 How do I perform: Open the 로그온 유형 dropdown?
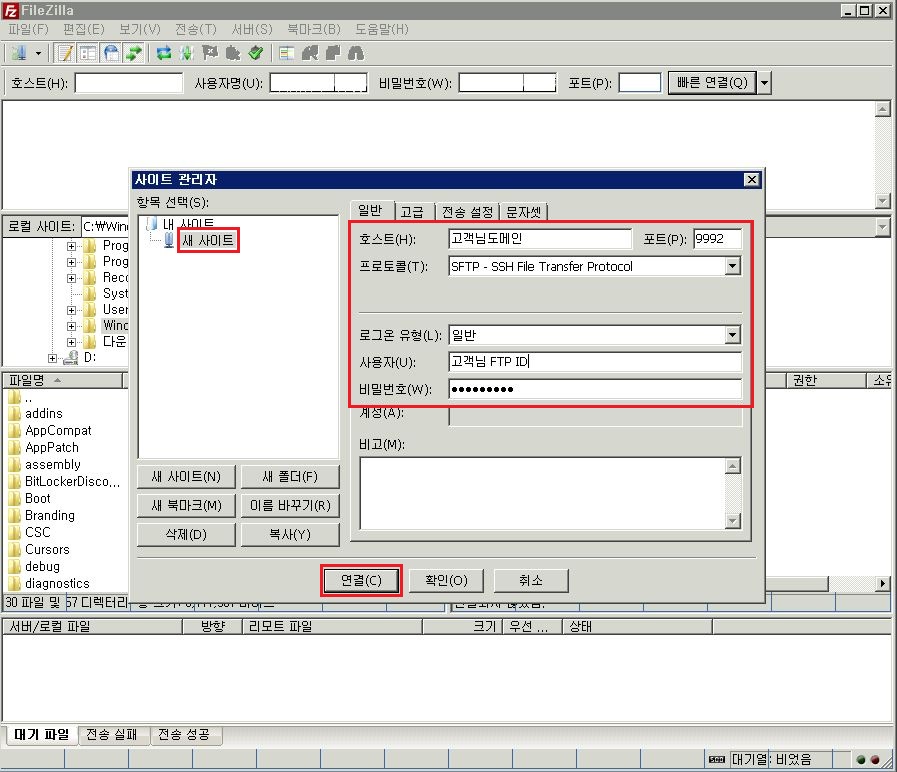732,335
